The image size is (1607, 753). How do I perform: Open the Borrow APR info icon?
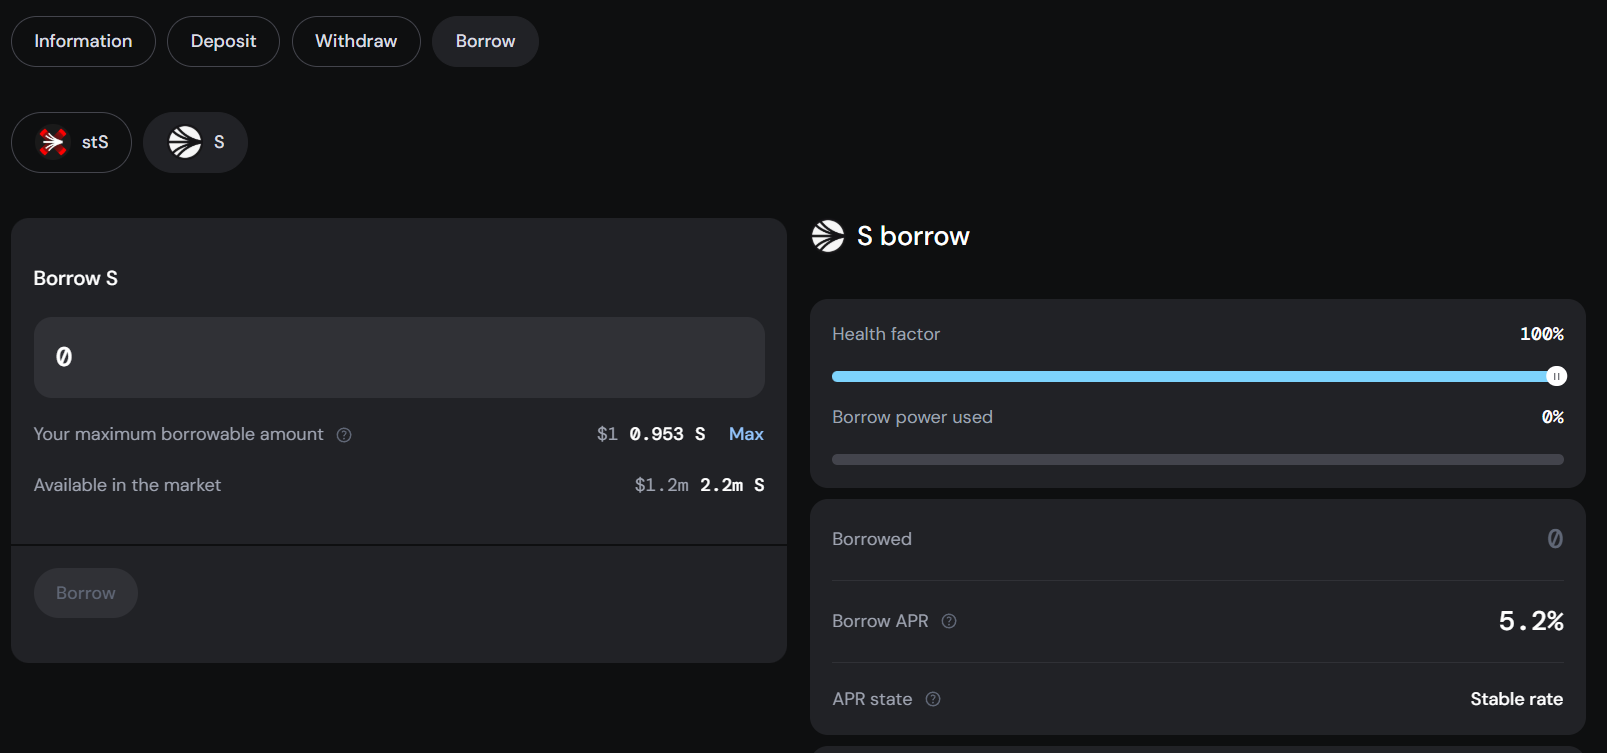(x=949, y=621)
